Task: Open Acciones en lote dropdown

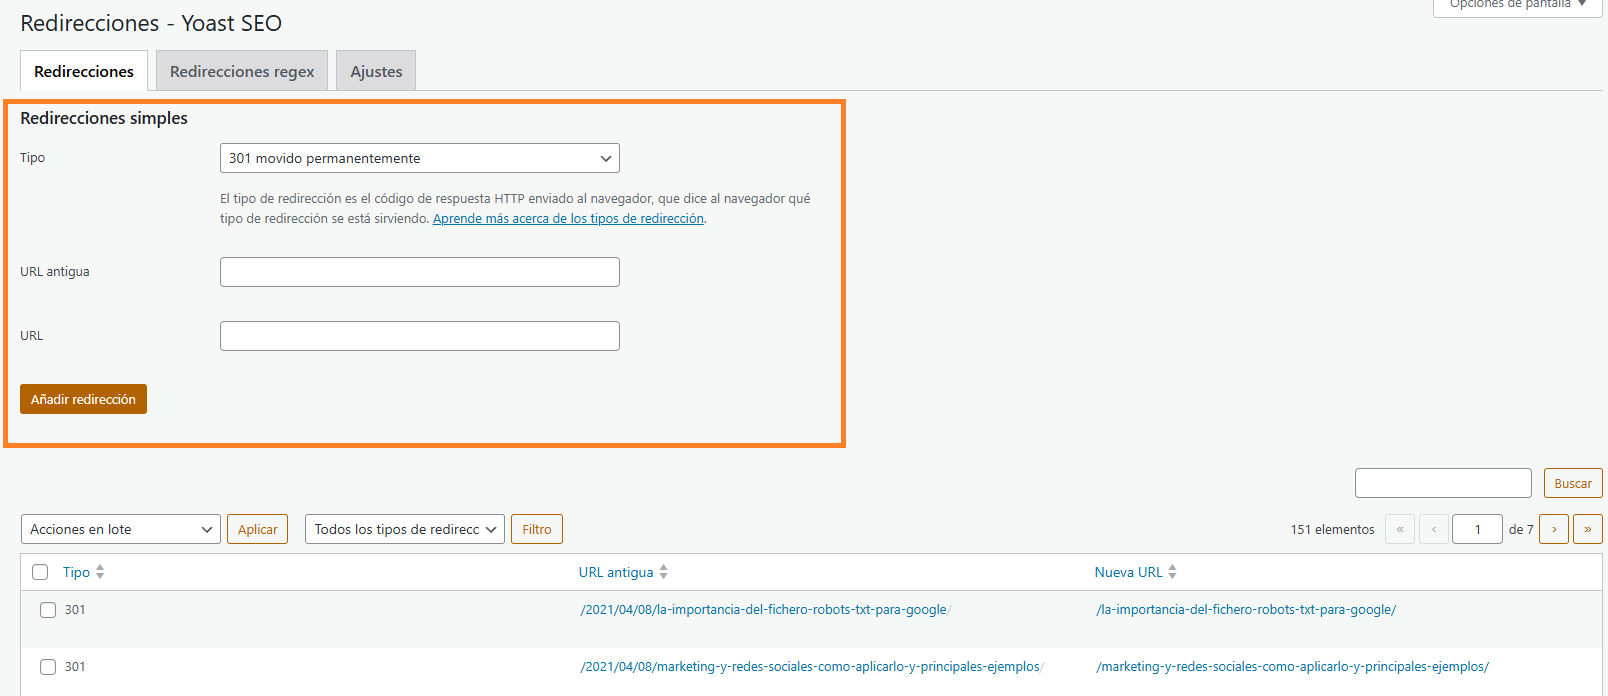Action: point(121,529)
